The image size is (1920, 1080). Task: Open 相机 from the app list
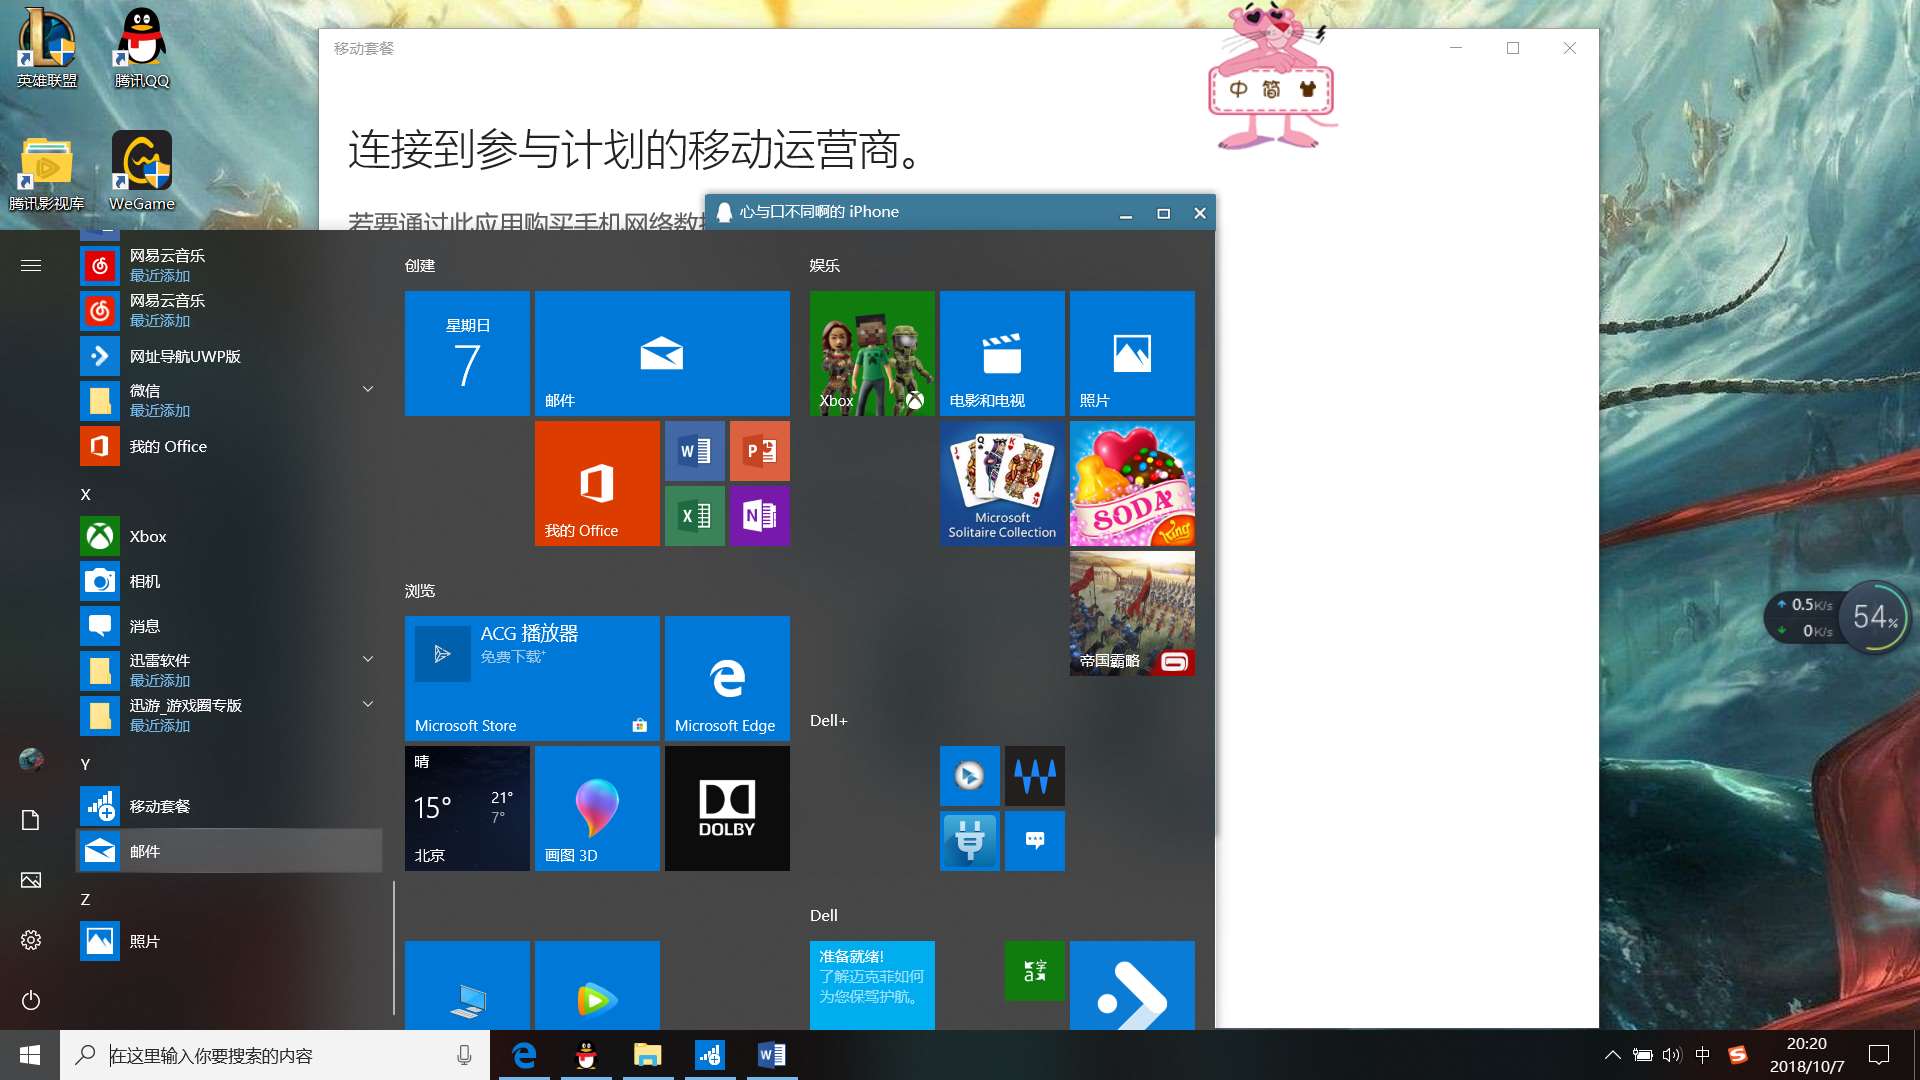(230, 581)
